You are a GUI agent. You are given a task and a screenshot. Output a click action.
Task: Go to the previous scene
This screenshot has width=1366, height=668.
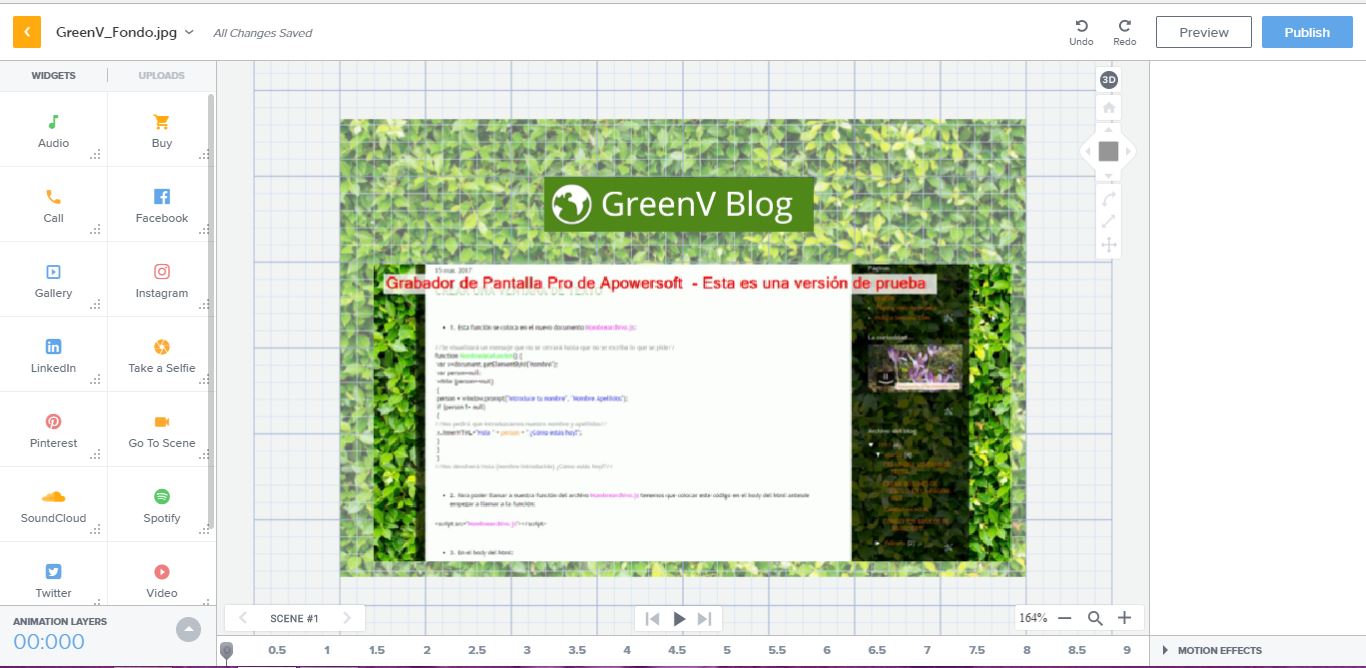pyautogui.click(x=243, y=618)
